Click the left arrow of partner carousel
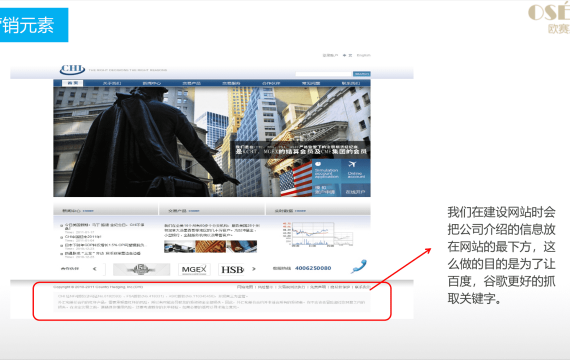 95,269
